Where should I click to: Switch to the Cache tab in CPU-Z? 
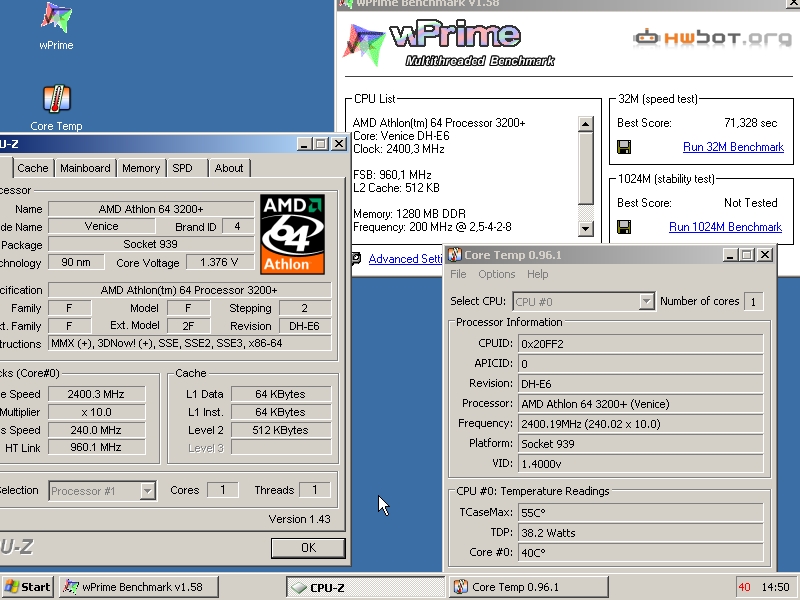(33, 168)
